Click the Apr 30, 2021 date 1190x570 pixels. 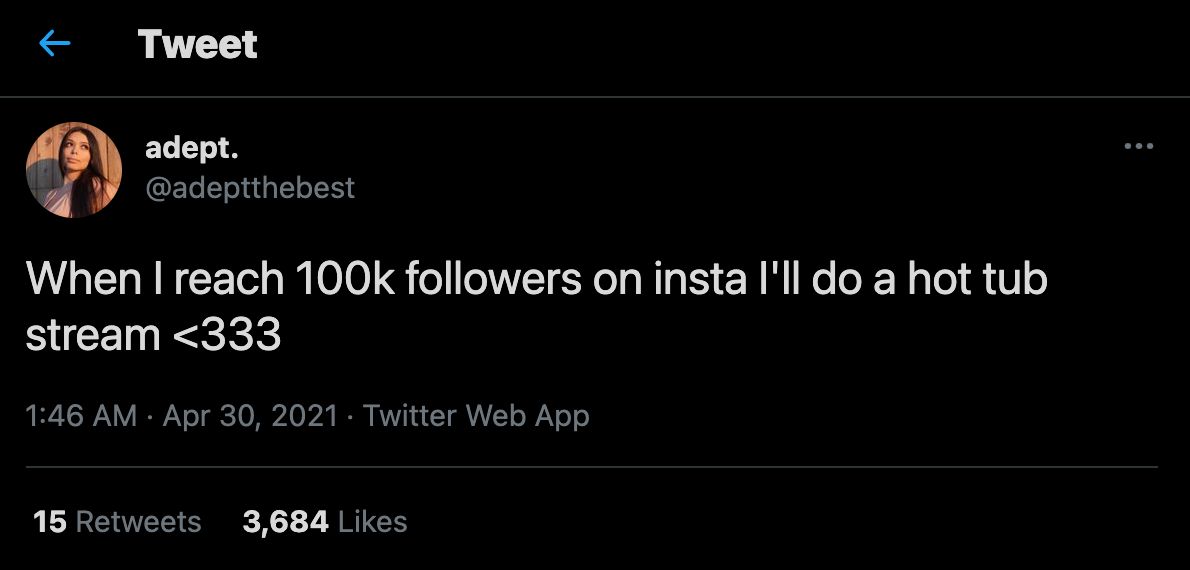click(x=250, y=416)
